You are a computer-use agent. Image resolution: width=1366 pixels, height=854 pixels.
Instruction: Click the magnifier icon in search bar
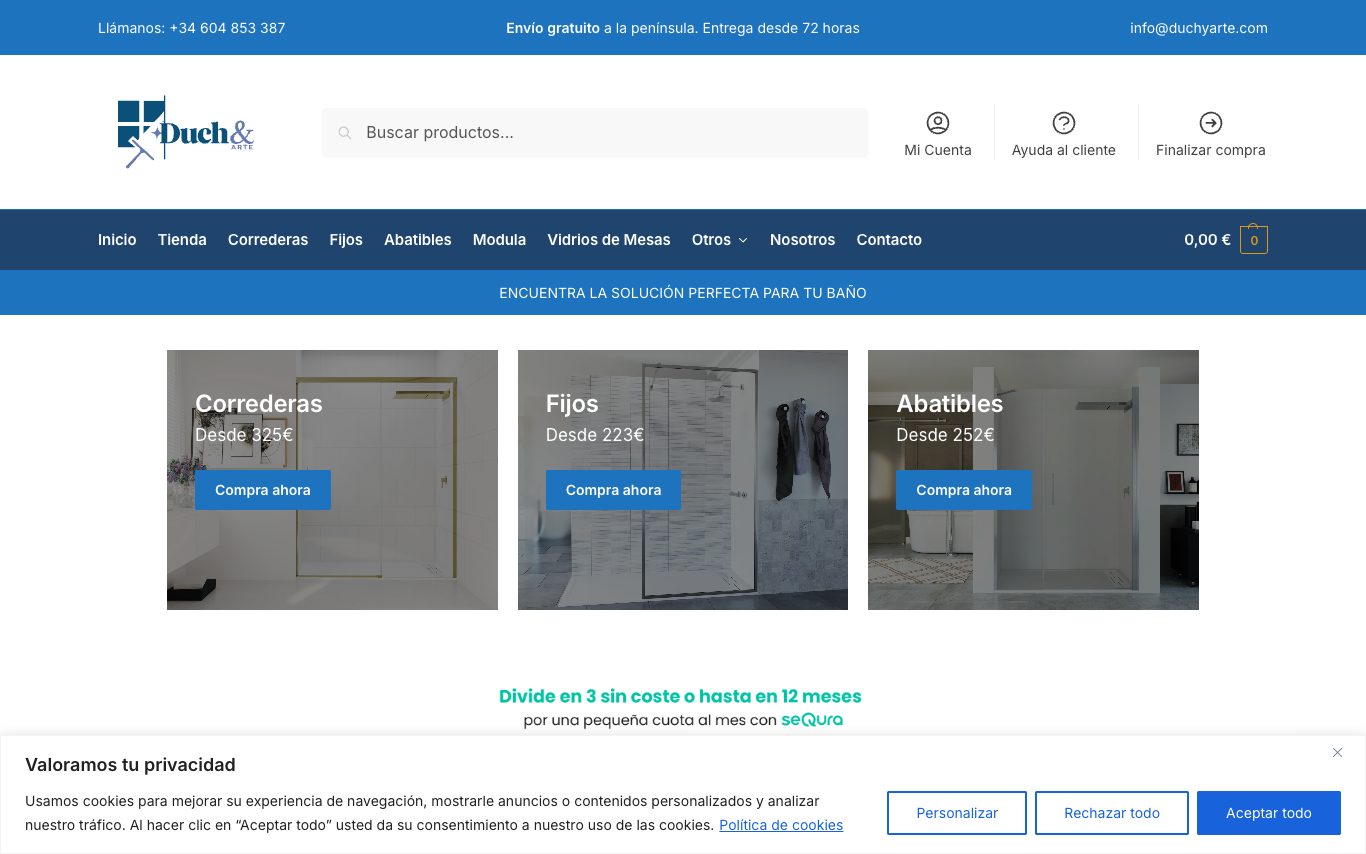tap(345, 133)
